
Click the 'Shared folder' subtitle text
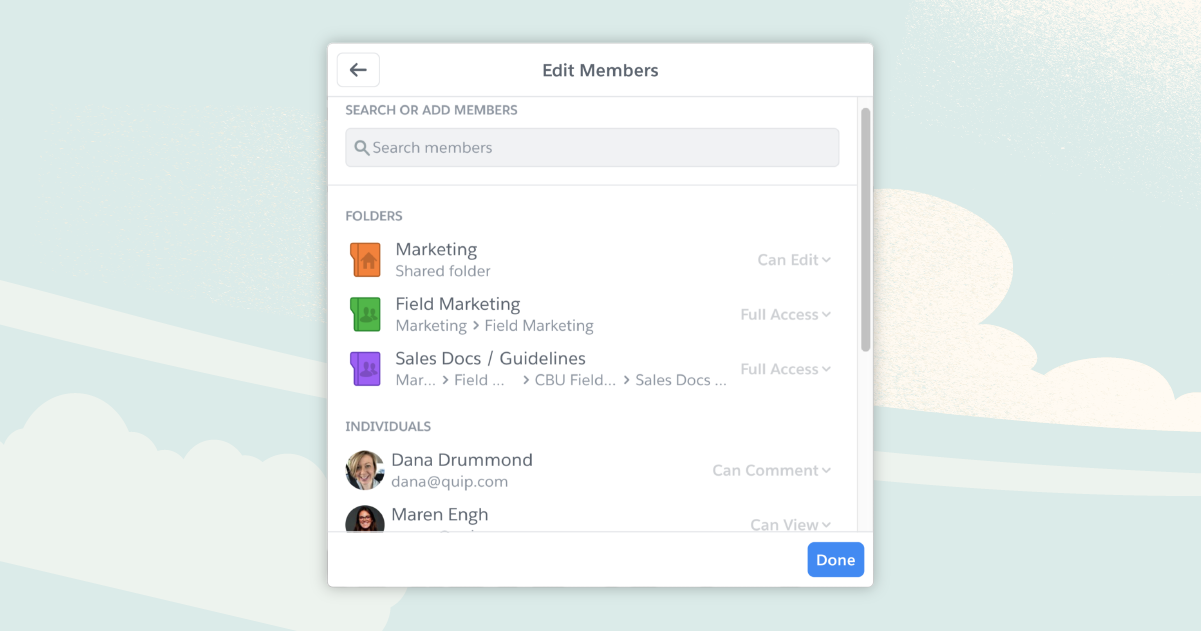(x=443, y=271)
